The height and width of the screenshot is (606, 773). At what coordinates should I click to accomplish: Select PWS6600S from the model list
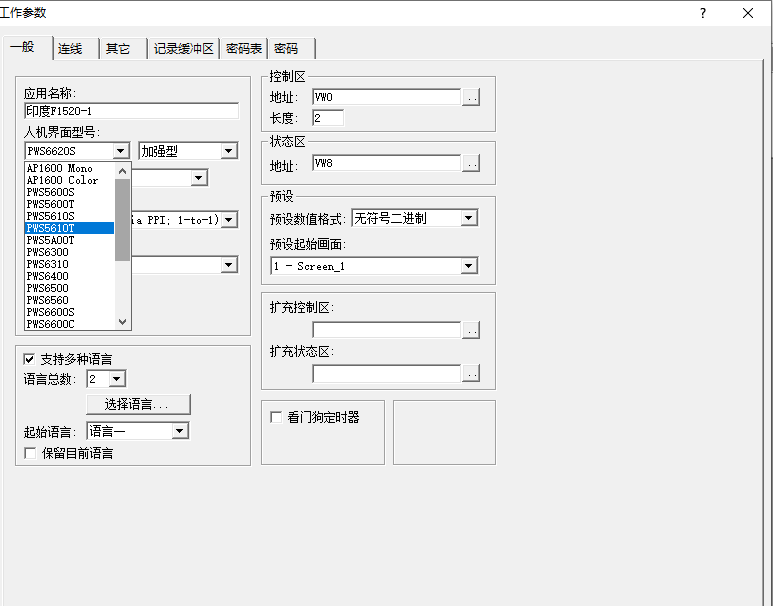[x=50, y=311]
